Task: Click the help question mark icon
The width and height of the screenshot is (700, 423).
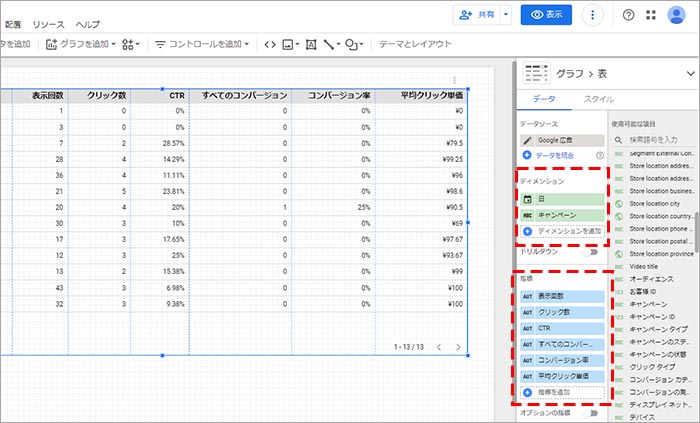Action: click(x=628, y=15)
